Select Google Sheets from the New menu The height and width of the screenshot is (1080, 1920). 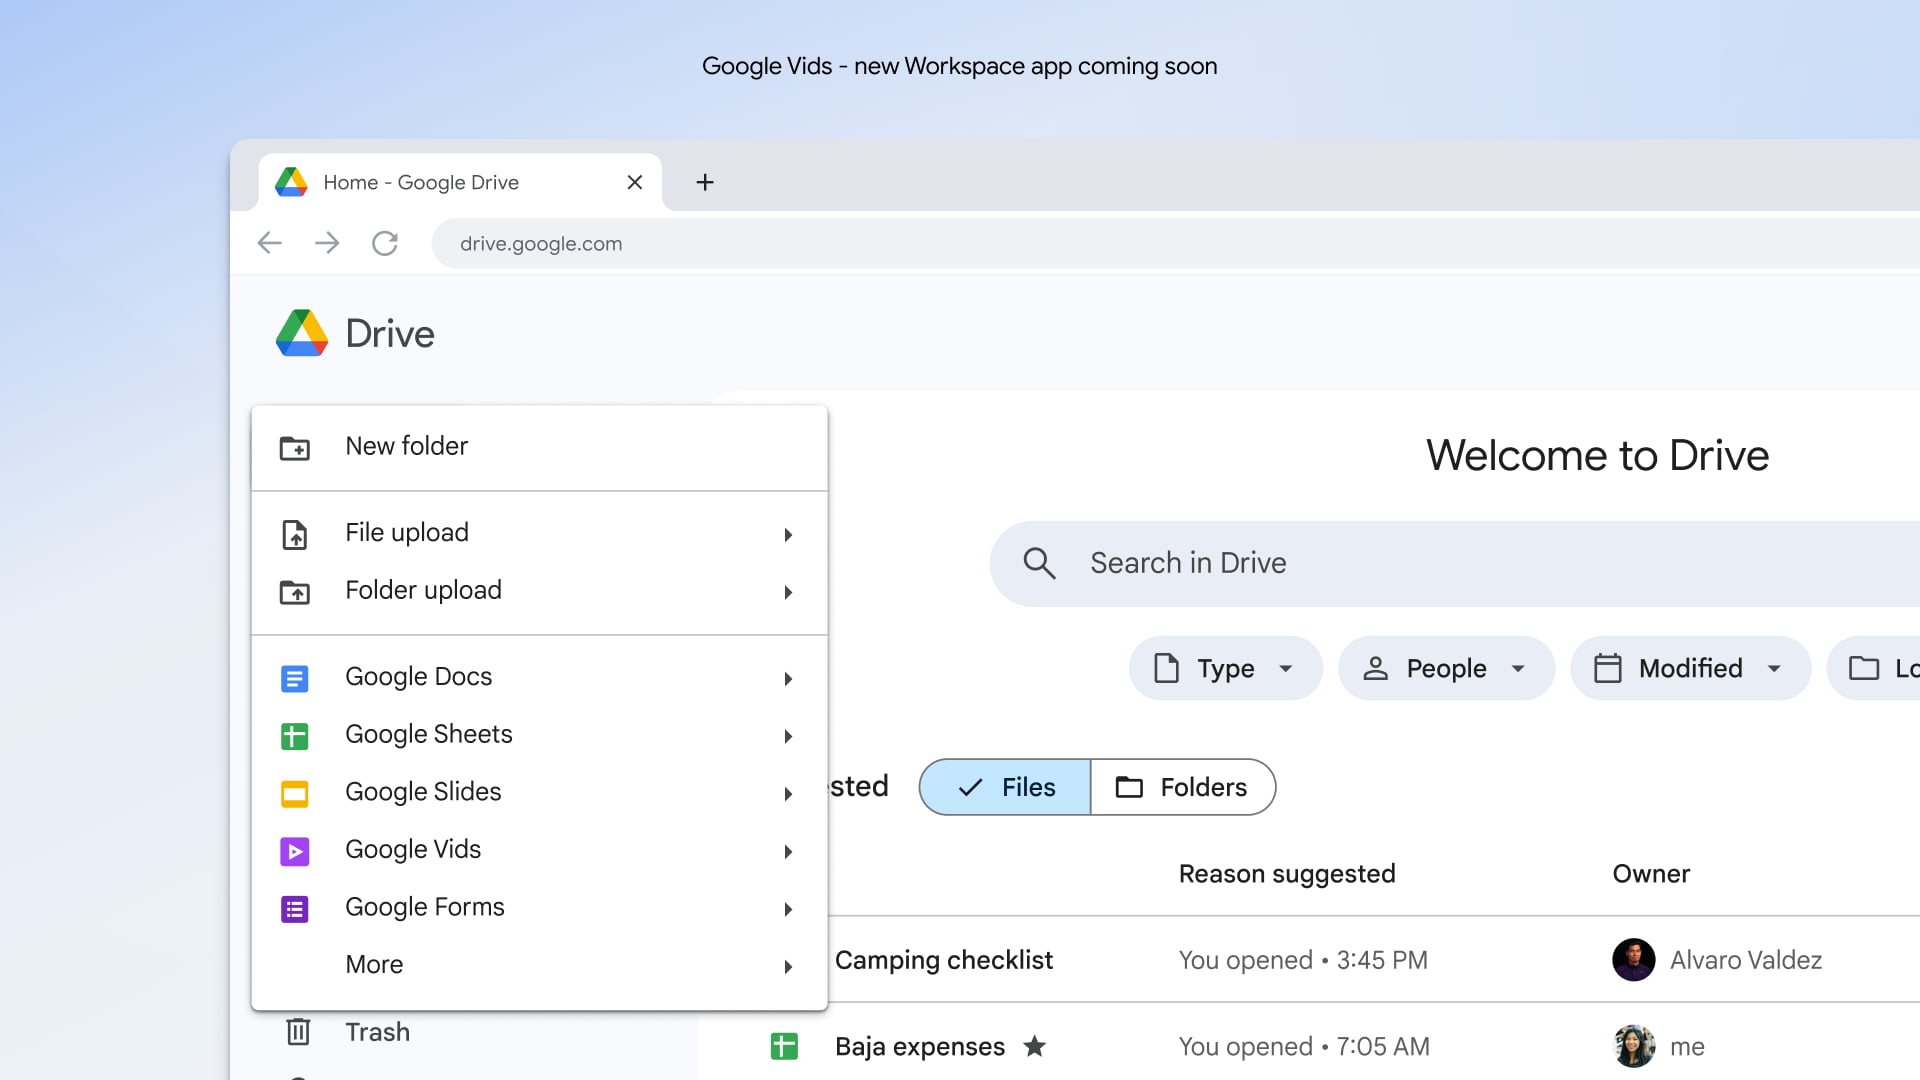click(428, 733)
